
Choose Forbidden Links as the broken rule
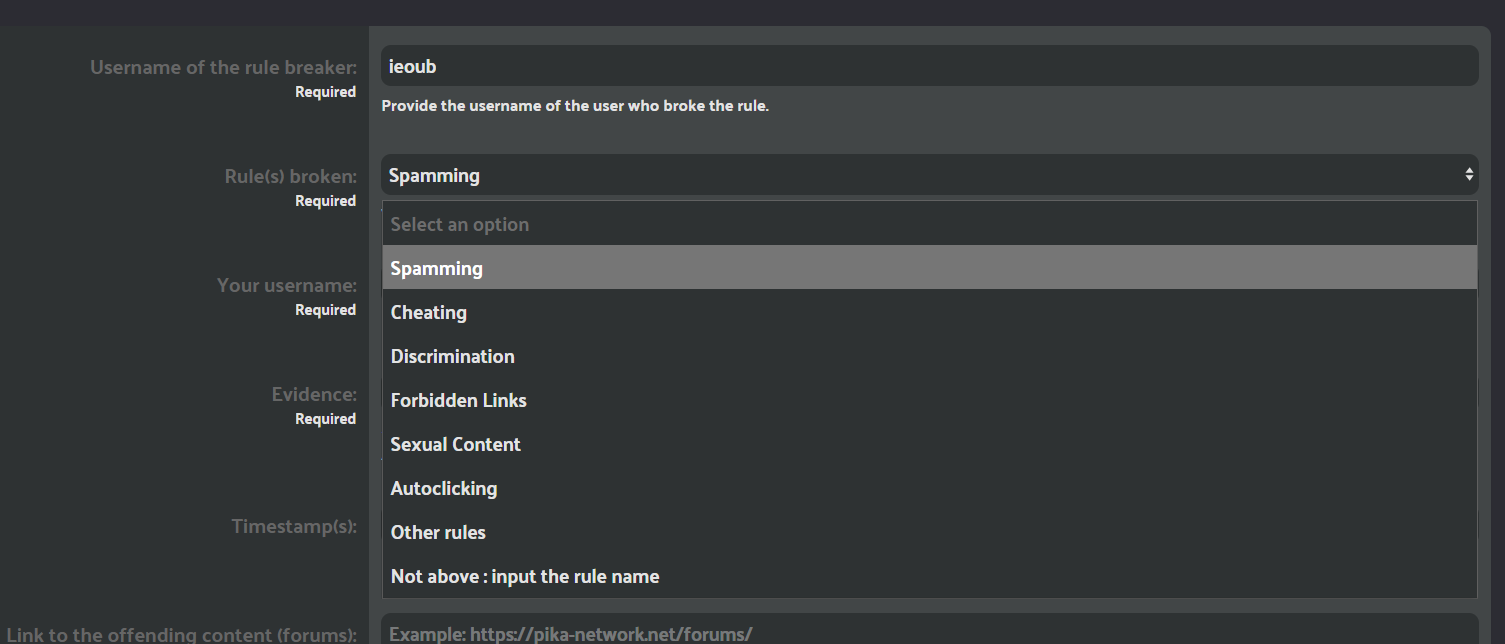(929, 401)
